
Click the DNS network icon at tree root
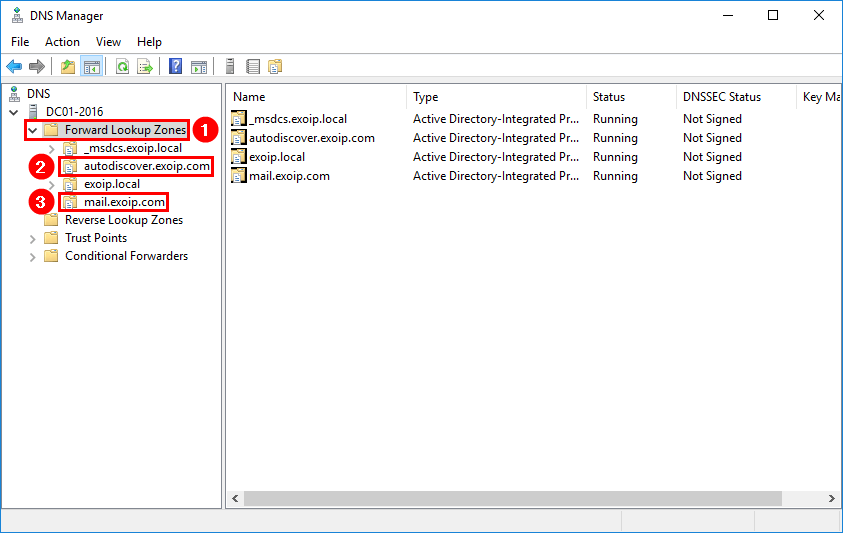click(x=15, y=94)
